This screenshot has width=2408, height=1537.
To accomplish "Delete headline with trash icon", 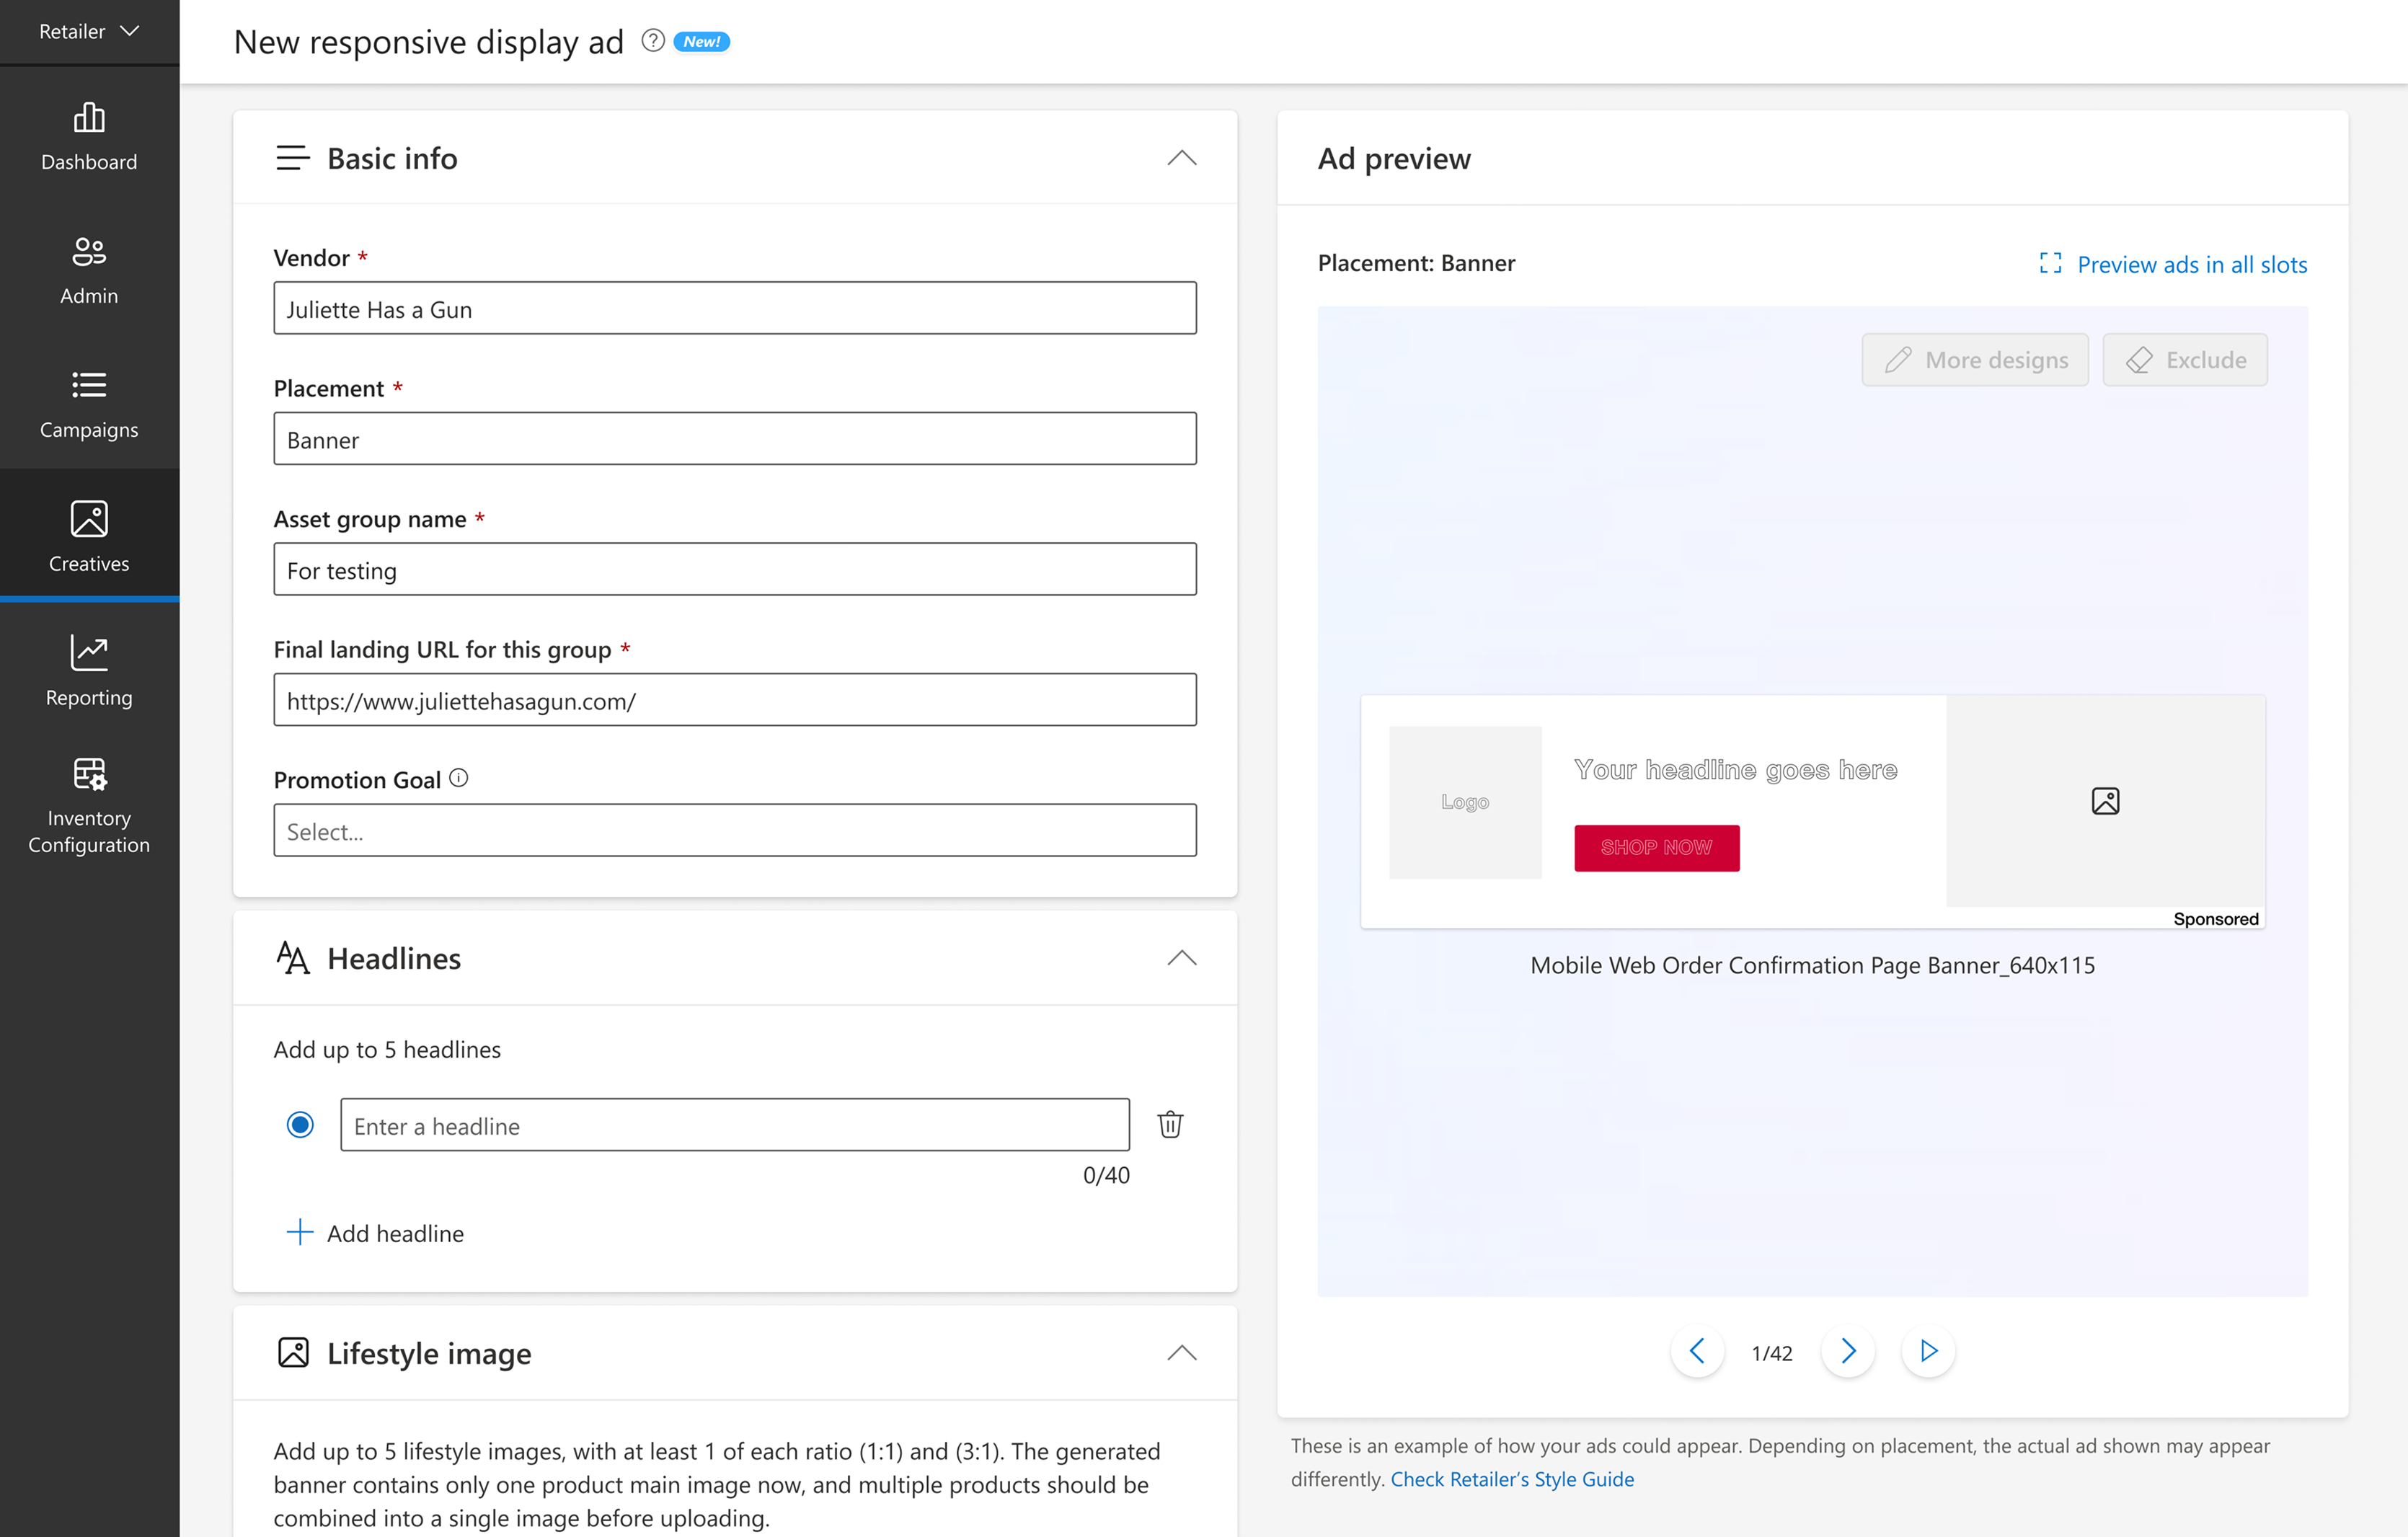I will (x=1169, y=1124).
